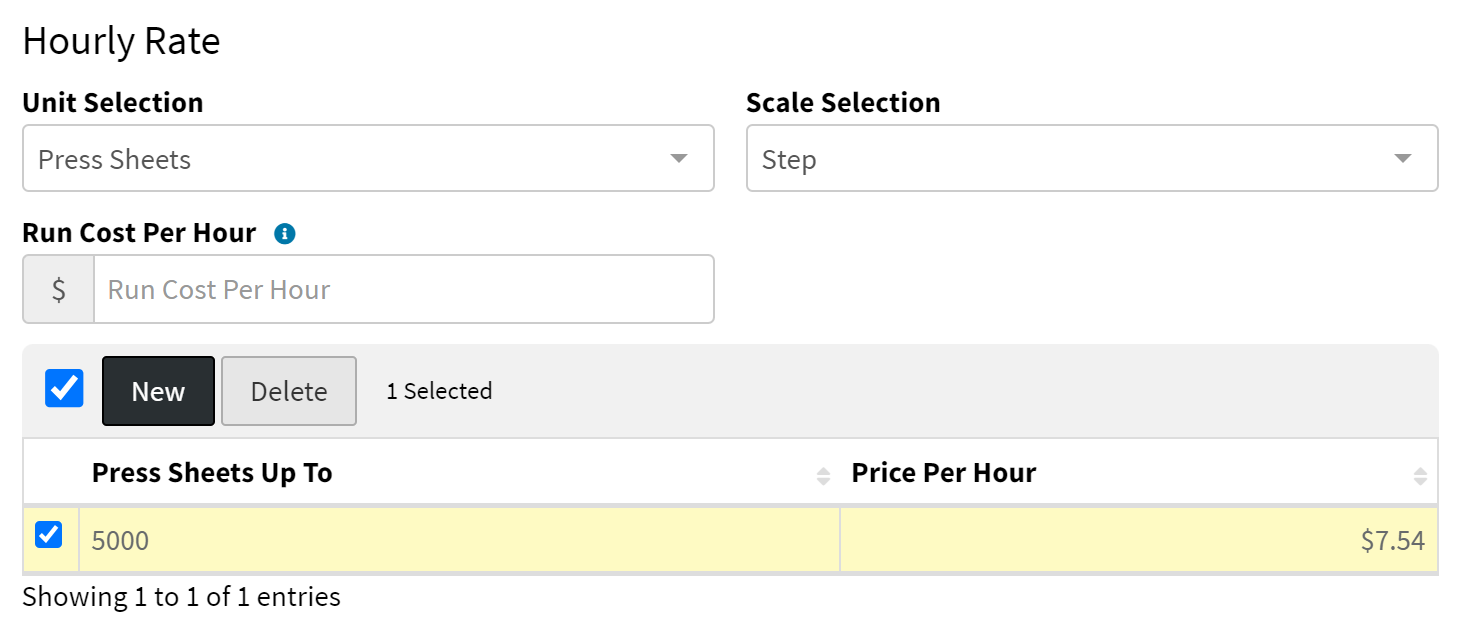
Task: Toggle the select-all checkbox beside New
Action: (x=64, y=389)
